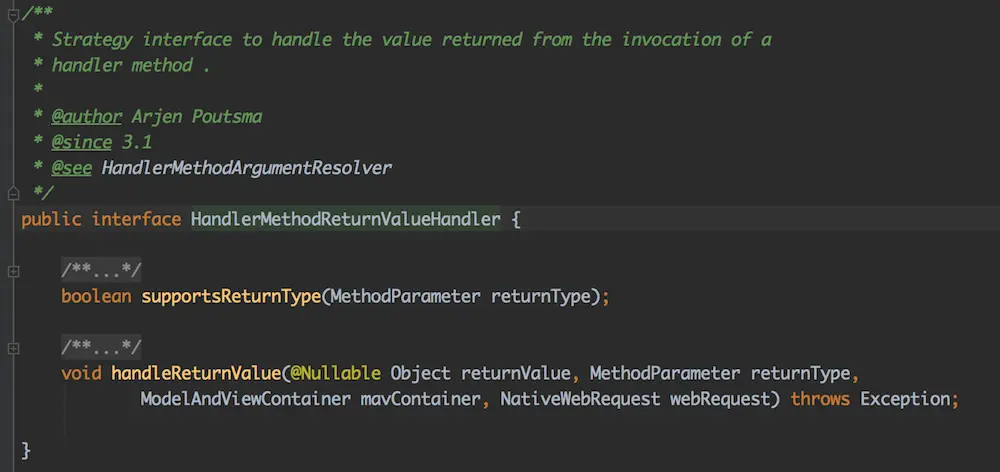This screenshot has width=1000, height=472.
Task: Open the HandlerMethodArgumentResolver reference
Action: point(246,168)
